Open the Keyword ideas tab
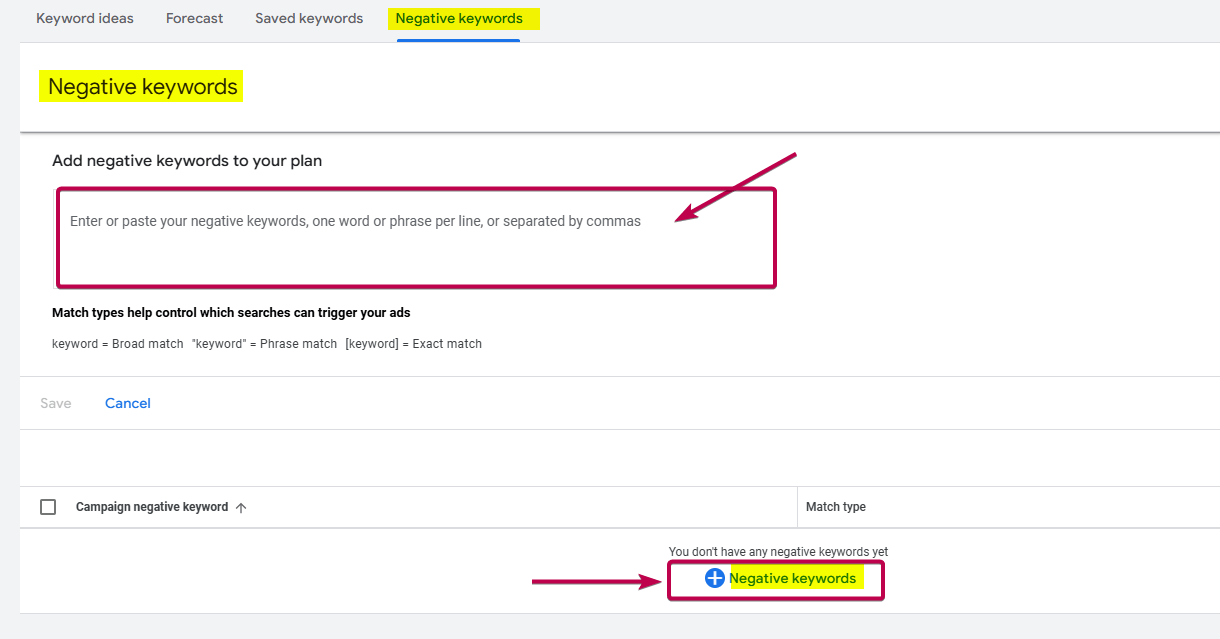 point(85,18)
